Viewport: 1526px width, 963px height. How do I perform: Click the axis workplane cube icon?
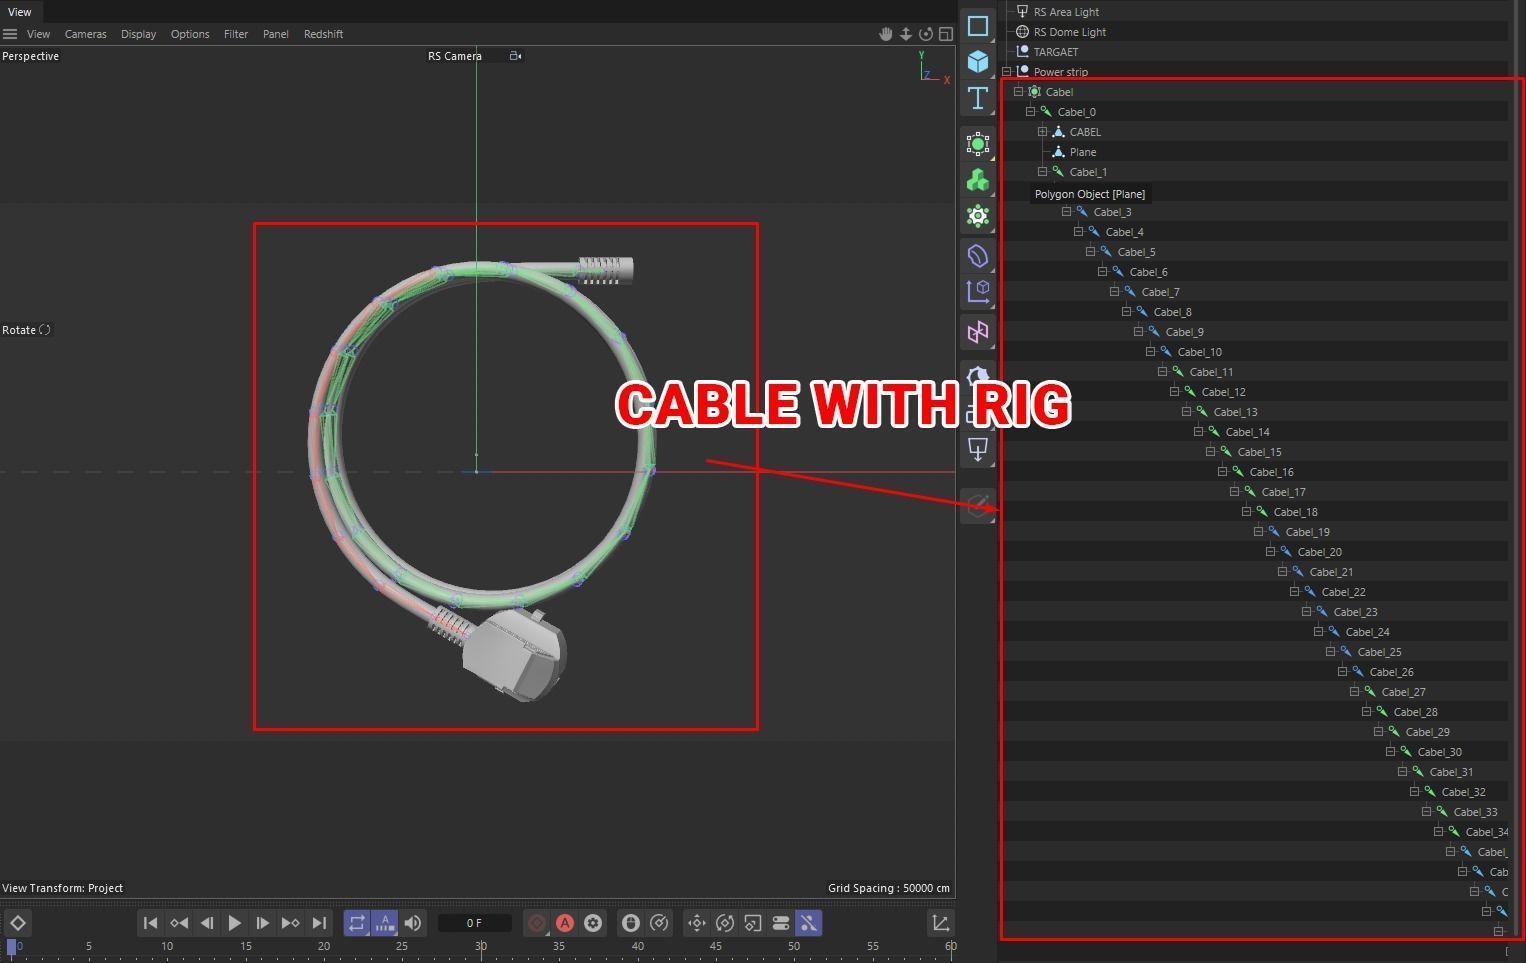[x=978, y=292]
